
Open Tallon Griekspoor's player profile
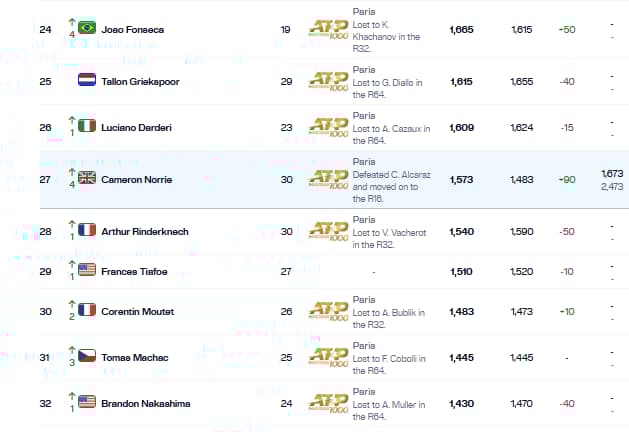140,81
